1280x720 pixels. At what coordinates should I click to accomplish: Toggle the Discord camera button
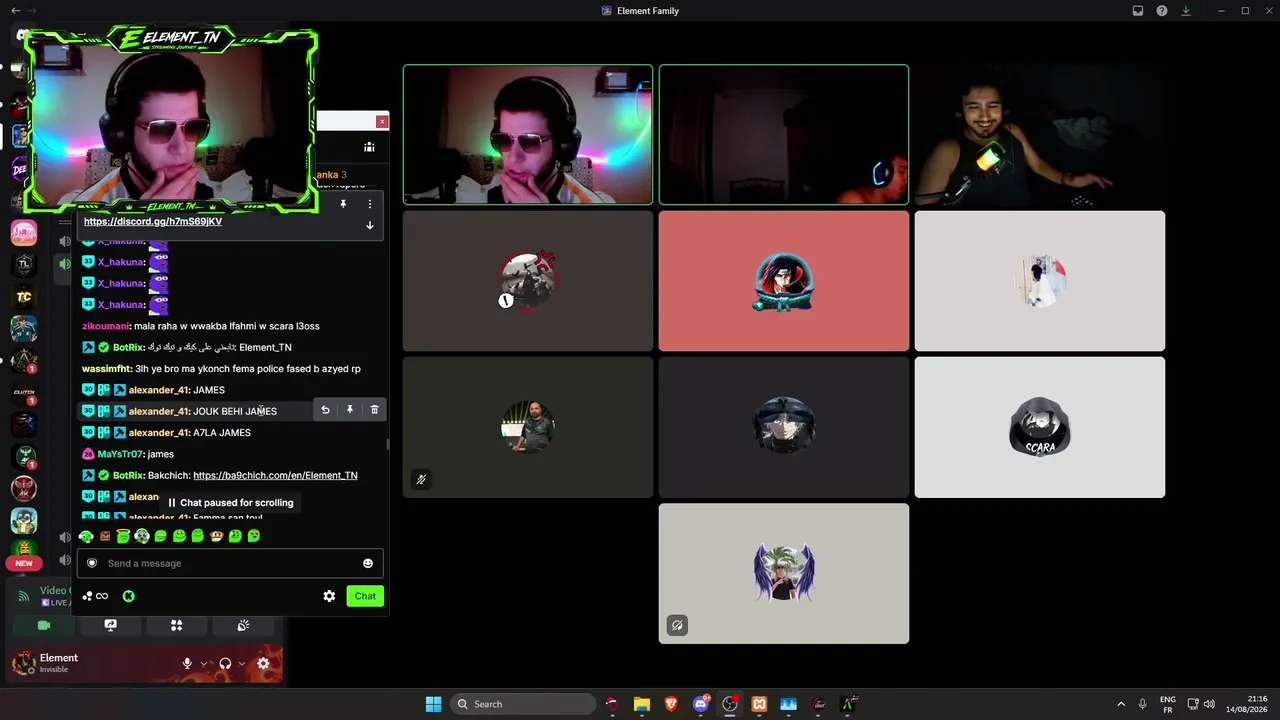[x=44, y=625]
